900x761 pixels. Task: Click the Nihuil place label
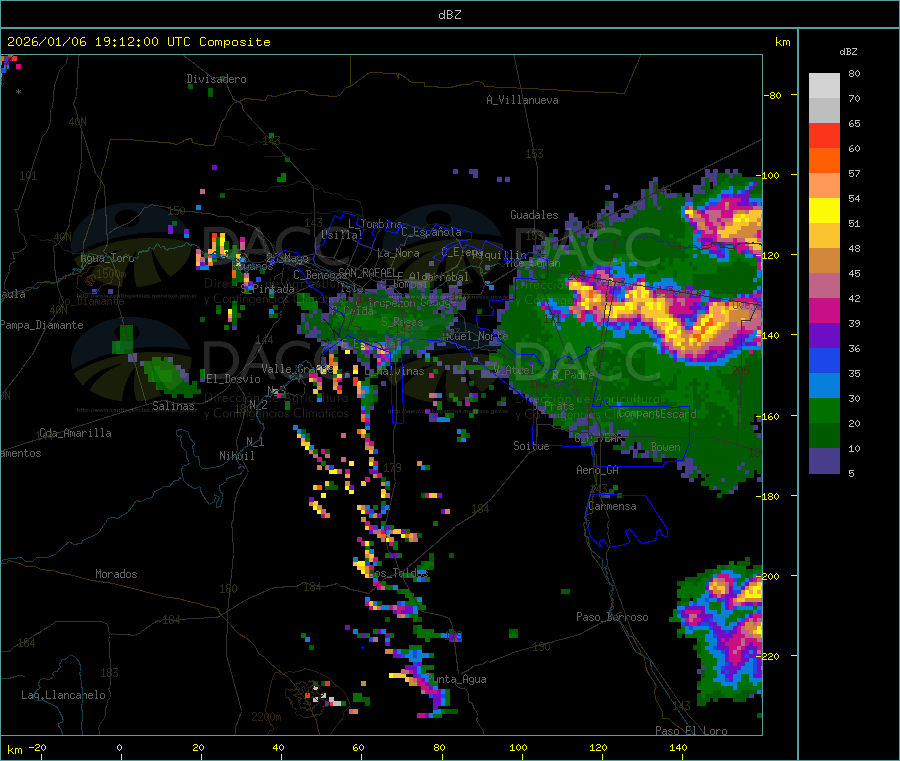(237, 456)
